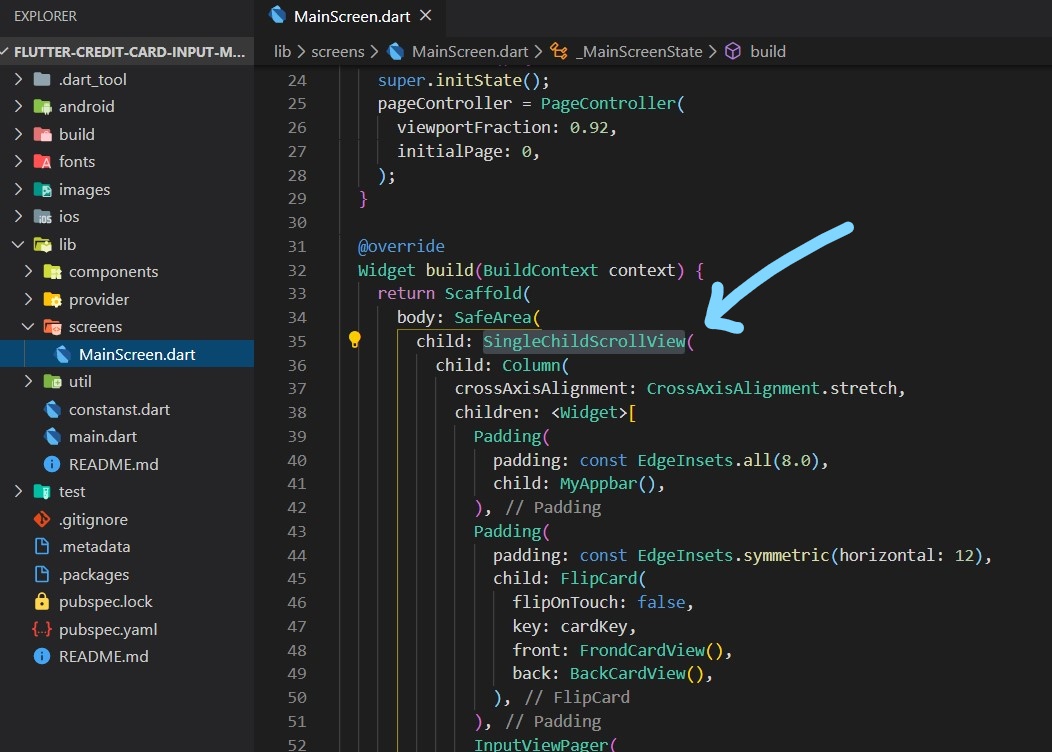Click the provider folder icon
1052x752 pixels.
(52, 299)
